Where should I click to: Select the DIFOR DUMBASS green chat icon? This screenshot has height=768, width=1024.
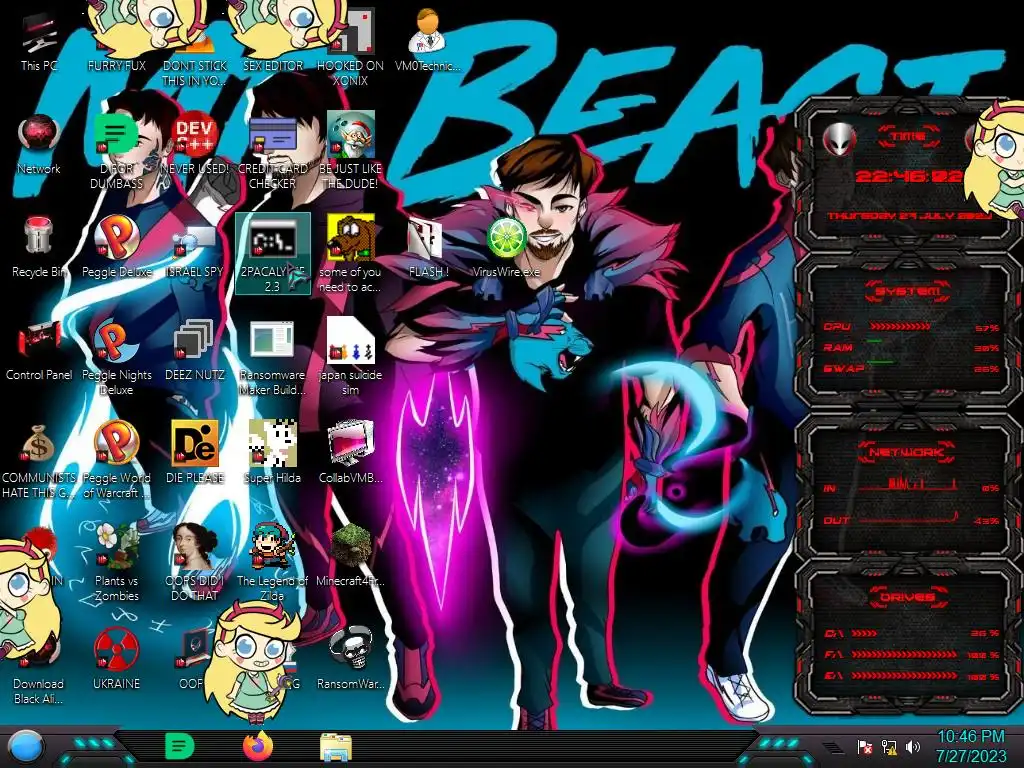pos(116,151)
